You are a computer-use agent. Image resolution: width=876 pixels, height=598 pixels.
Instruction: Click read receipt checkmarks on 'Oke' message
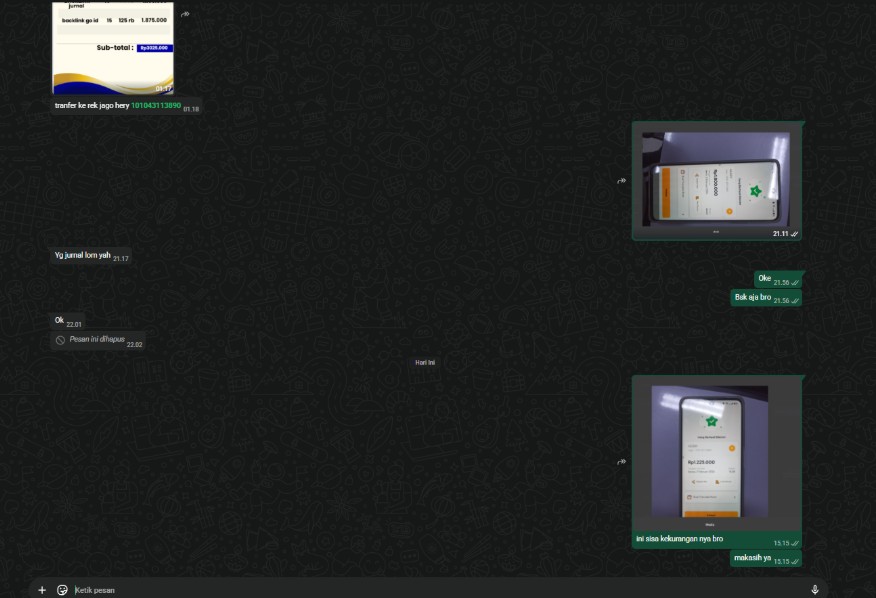[x=795, y=282]
